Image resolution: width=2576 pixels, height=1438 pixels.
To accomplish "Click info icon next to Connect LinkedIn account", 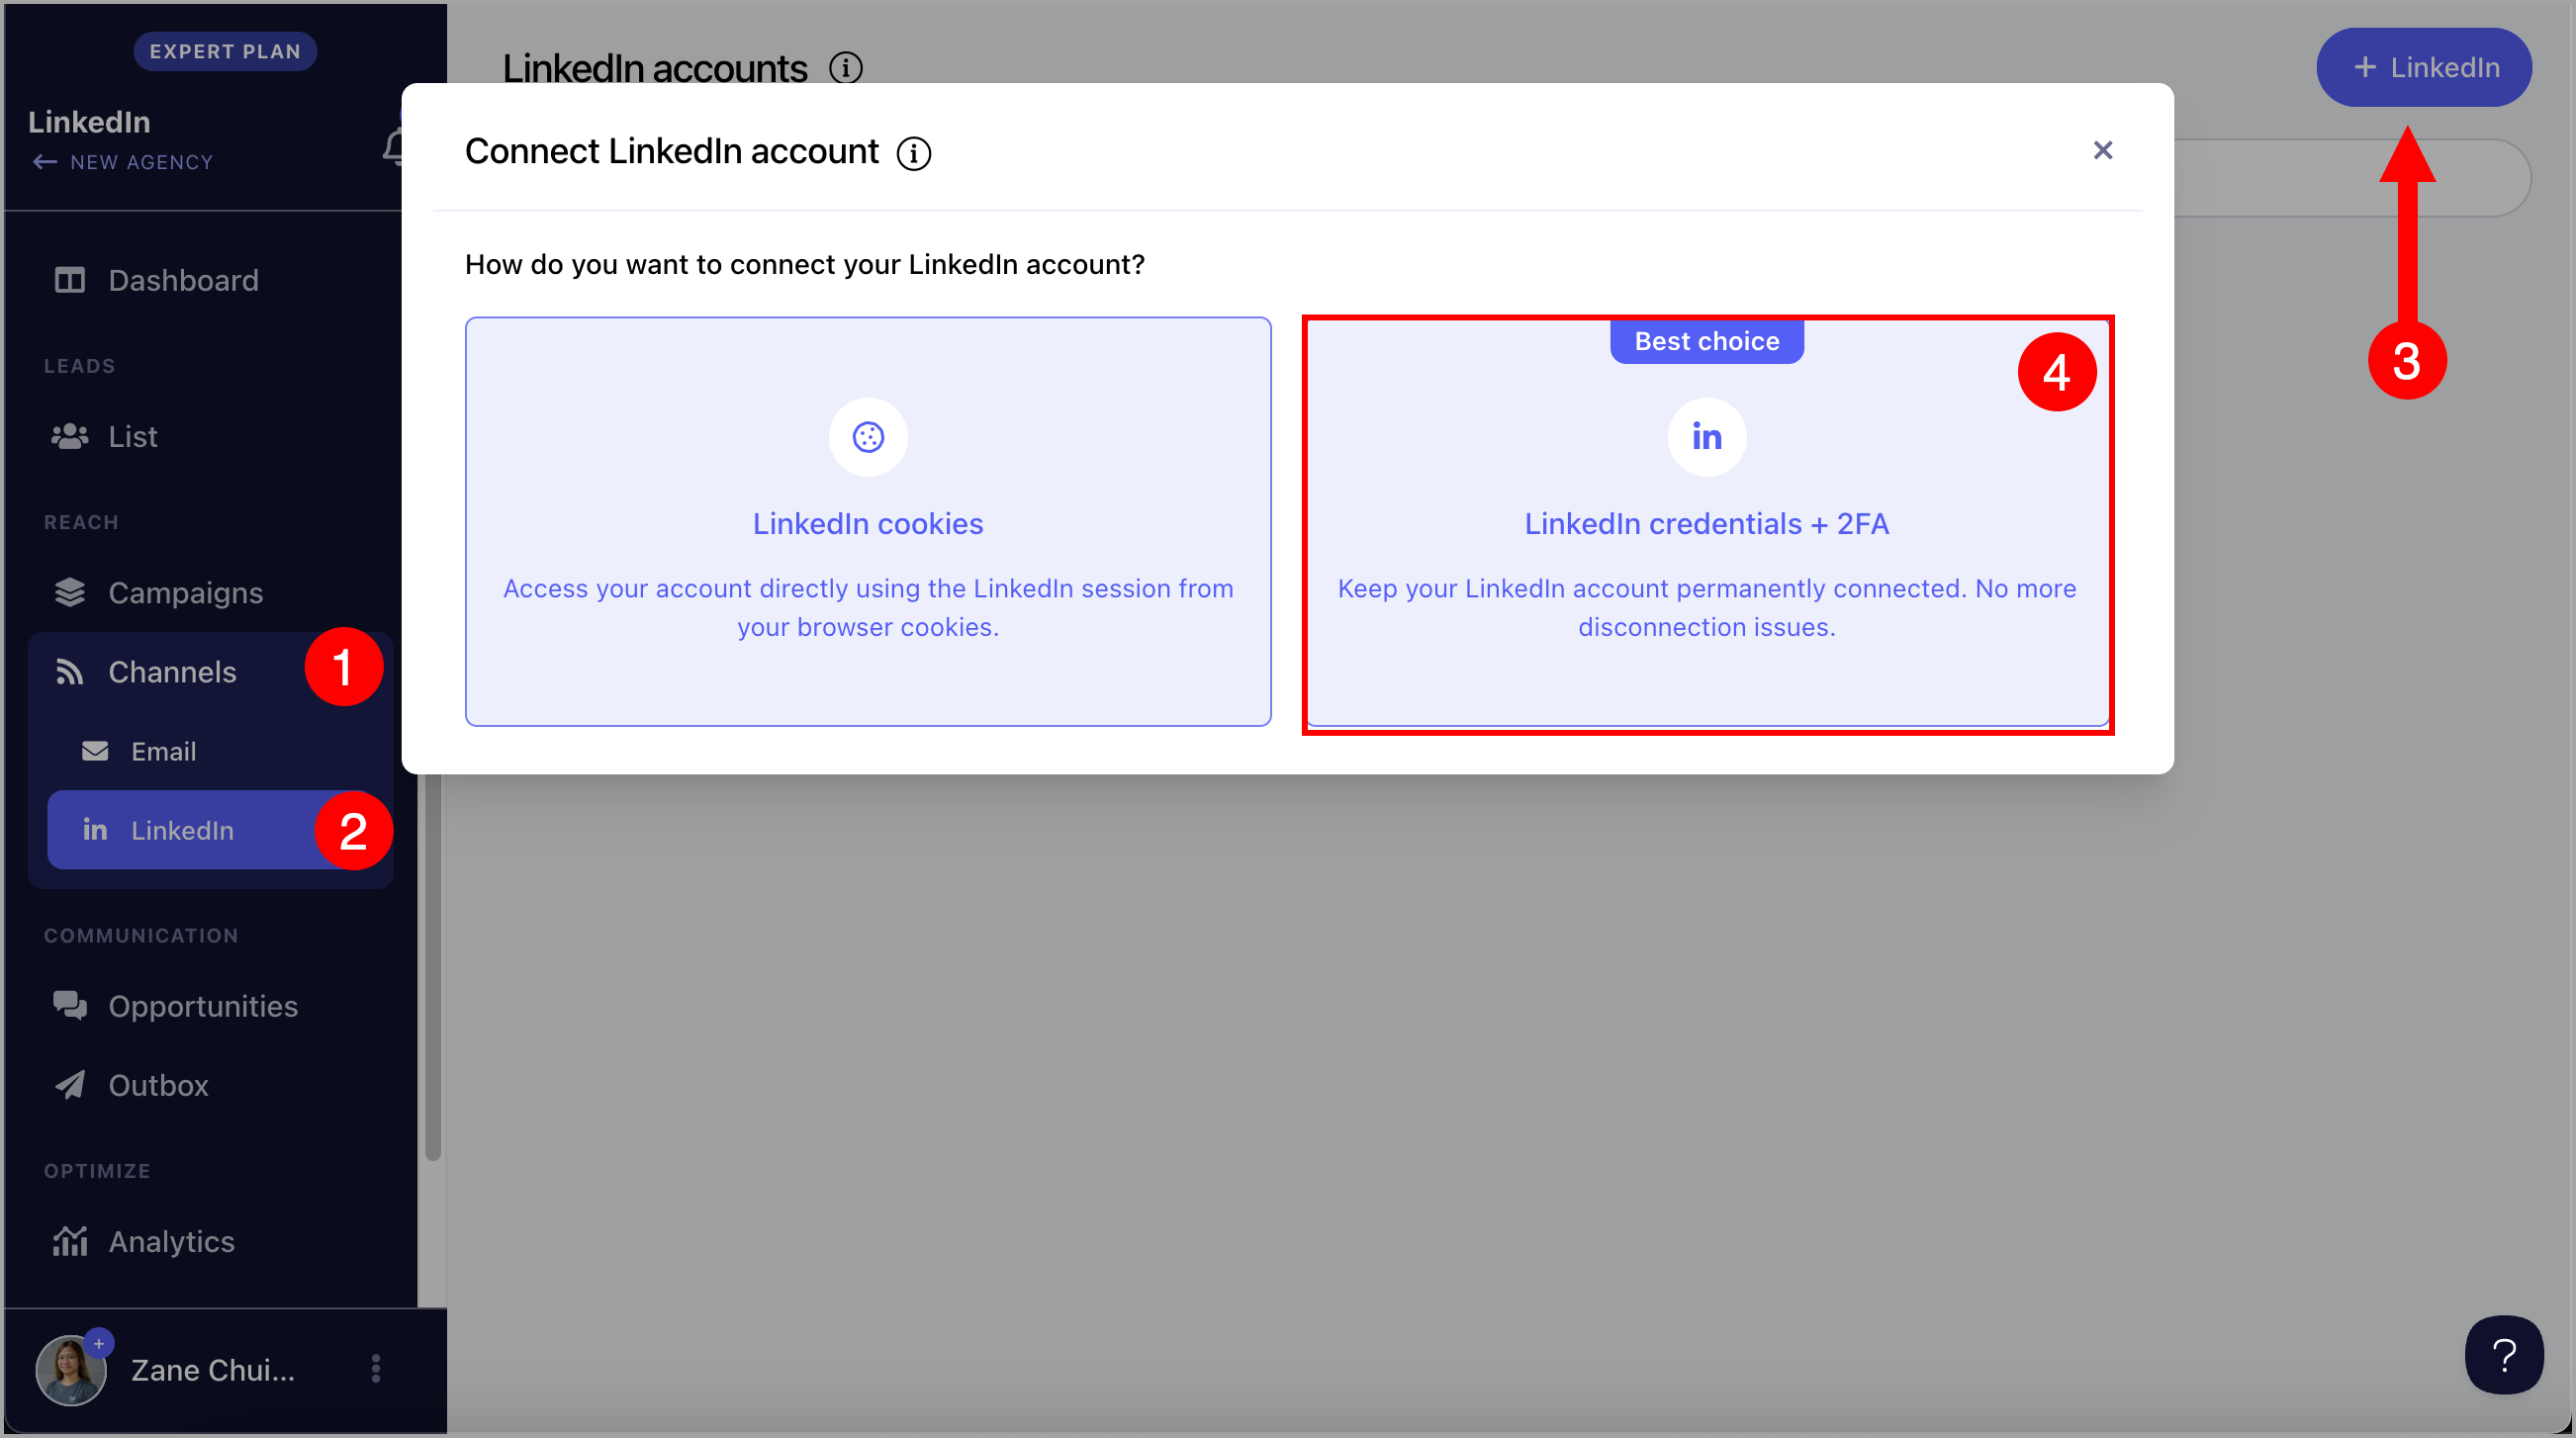I will coord(913,153).
